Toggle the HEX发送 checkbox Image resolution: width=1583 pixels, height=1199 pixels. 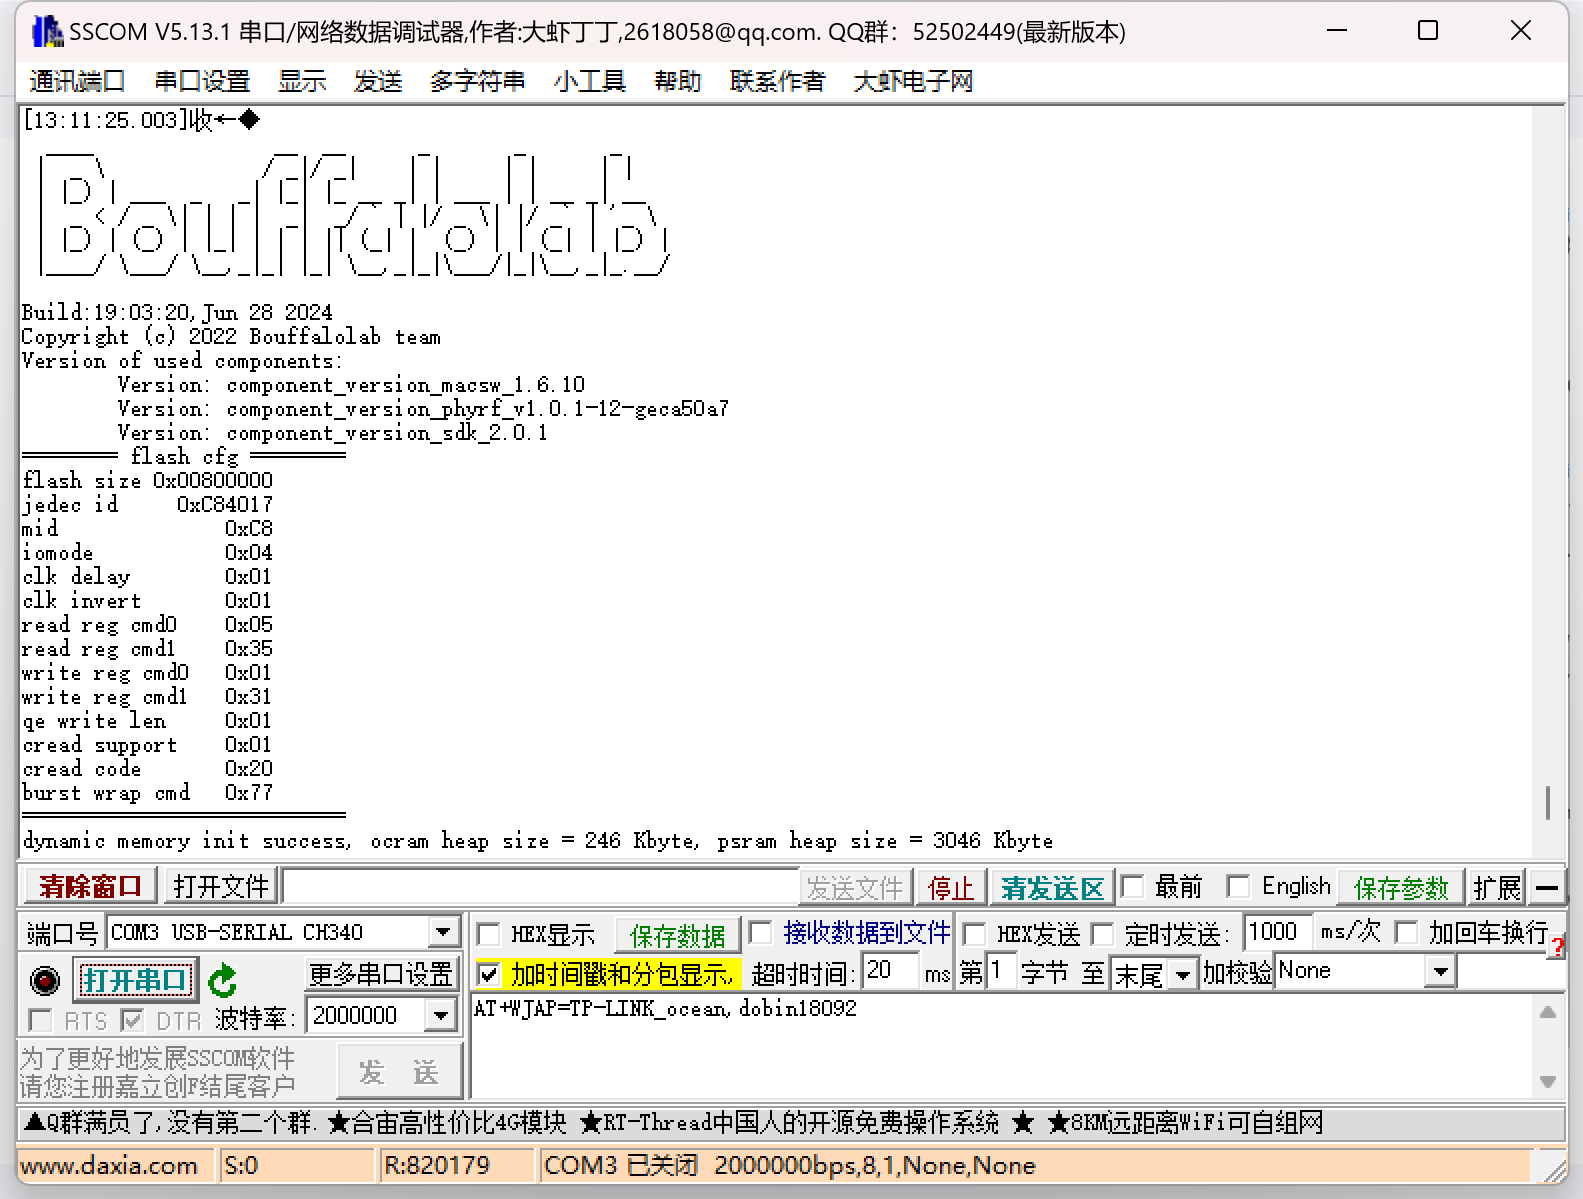click(x=974, y=934)
